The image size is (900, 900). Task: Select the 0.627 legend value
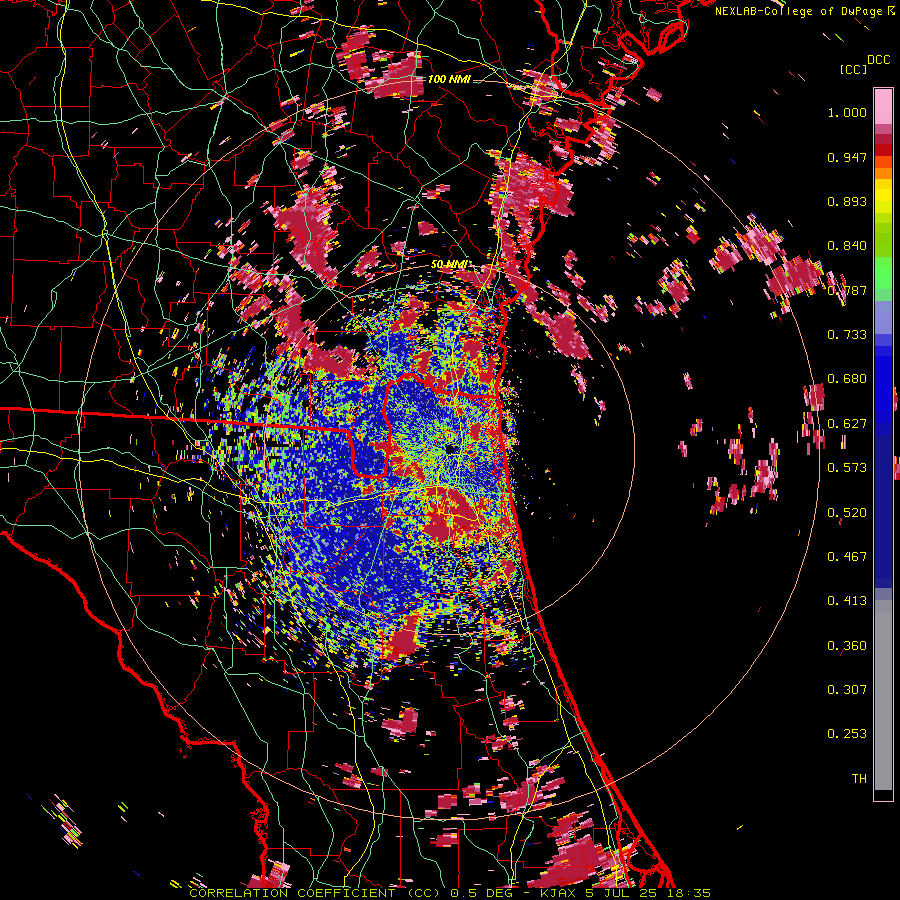(847, 424)
